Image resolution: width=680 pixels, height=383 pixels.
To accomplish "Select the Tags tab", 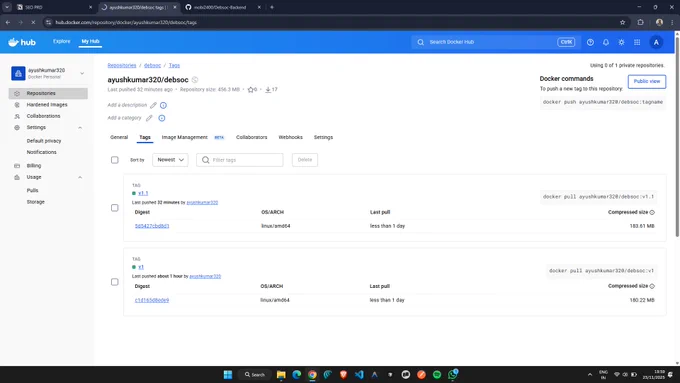I will click(145, 137).
